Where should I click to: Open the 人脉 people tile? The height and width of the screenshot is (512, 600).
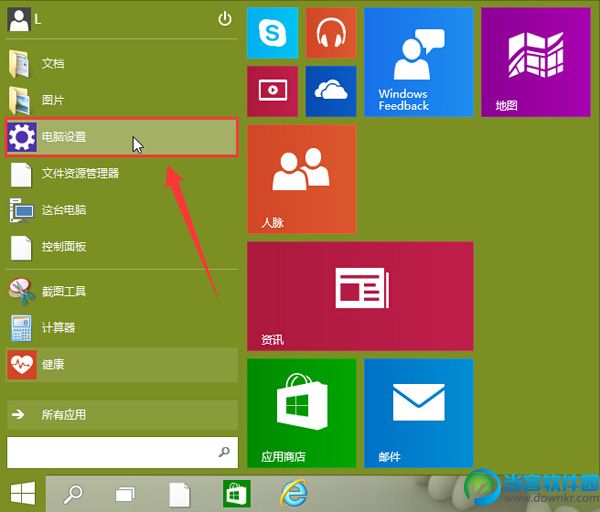pos(302,179)
